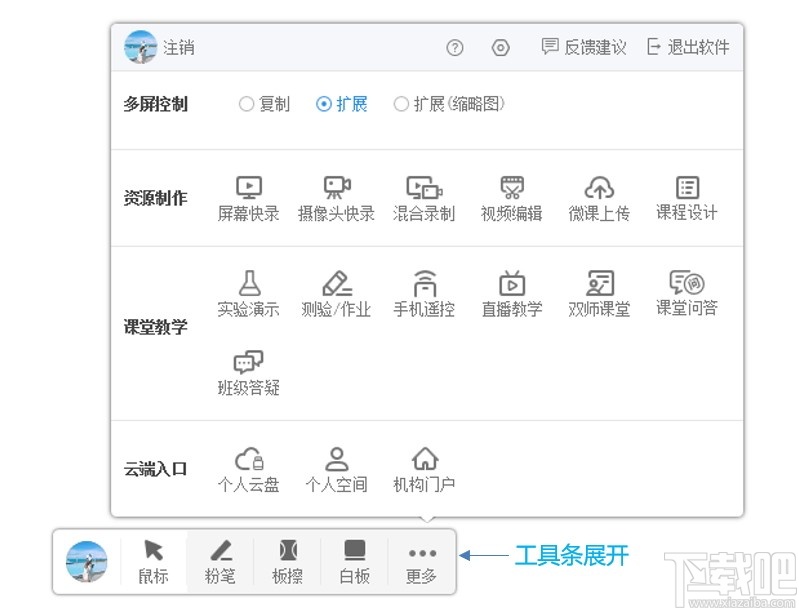Open 机构门户 institution portal
The image size is (799, 608).
[x=424, y=470]
